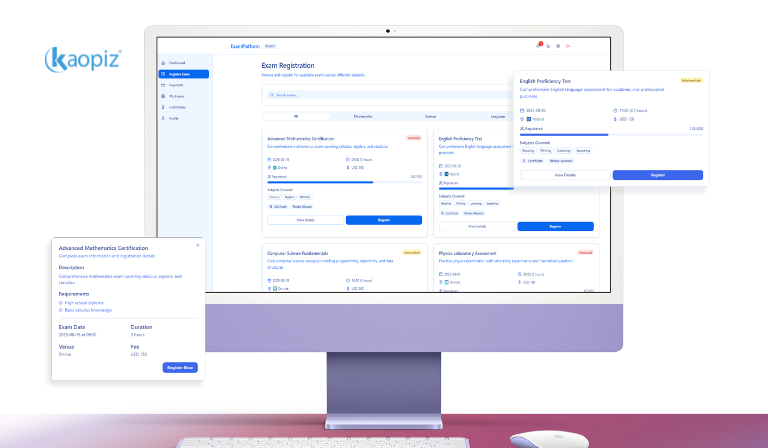The image size is (768, 448).
Task: Select Register Exam in sidebar
Action: pos(184,74)
